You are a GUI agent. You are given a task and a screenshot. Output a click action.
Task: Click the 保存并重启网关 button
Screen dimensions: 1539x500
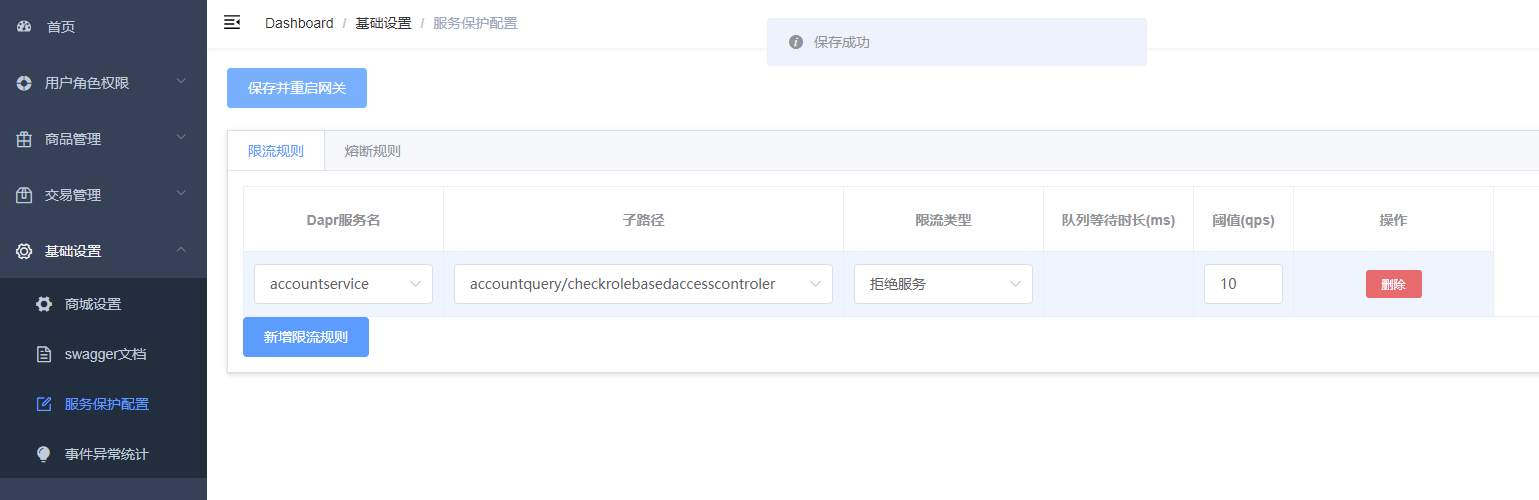[x=297, y=88]
